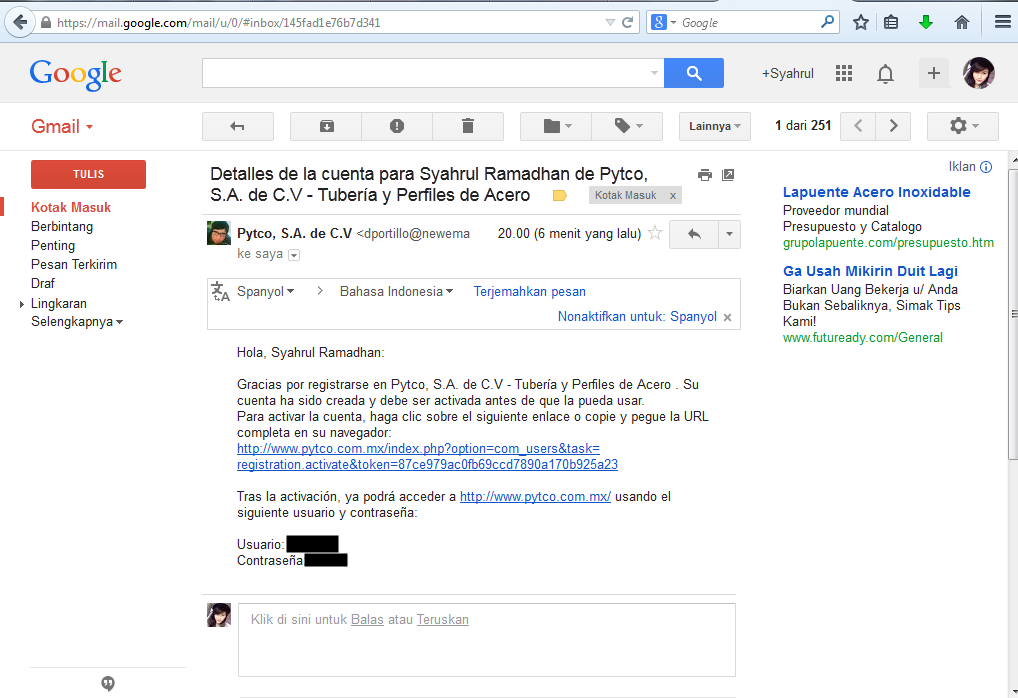Click Teruskan in the reply box
The height and width of the screenshot is (698, 1018).
(443, 619)
